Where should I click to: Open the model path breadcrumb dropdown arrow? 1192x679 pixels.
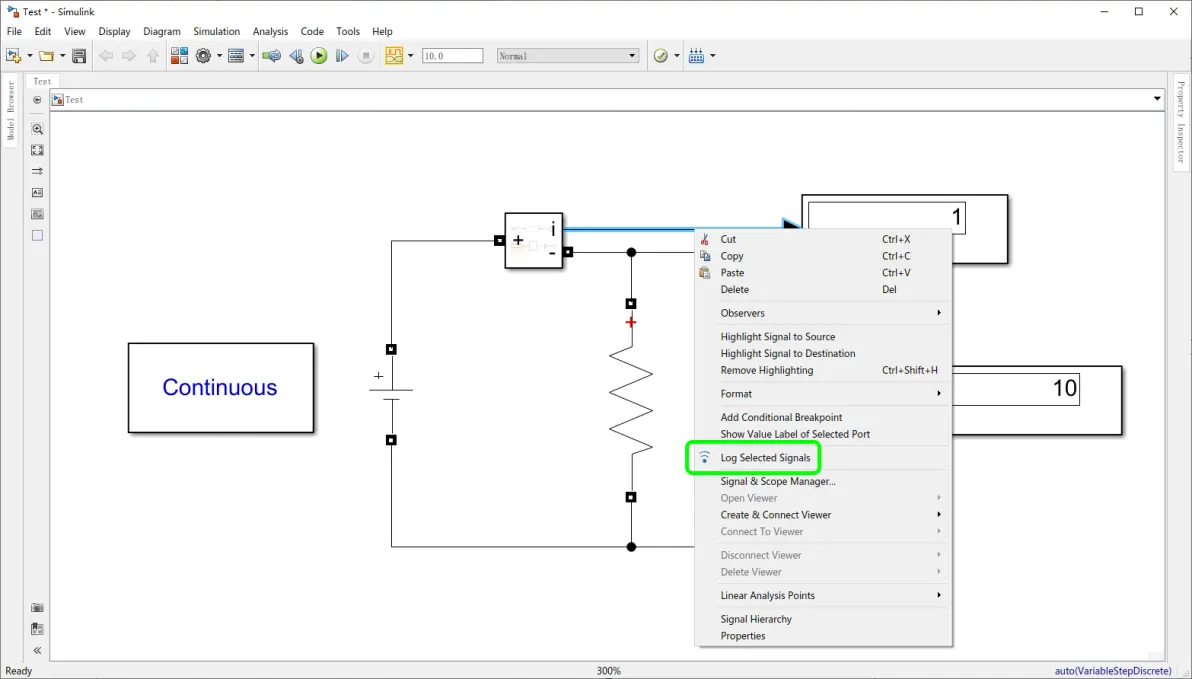point(1157,99)
